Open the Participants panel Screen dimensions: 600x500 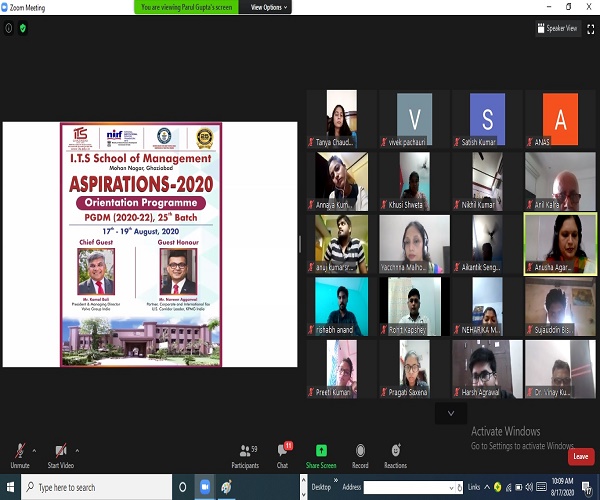click(245, 456)
